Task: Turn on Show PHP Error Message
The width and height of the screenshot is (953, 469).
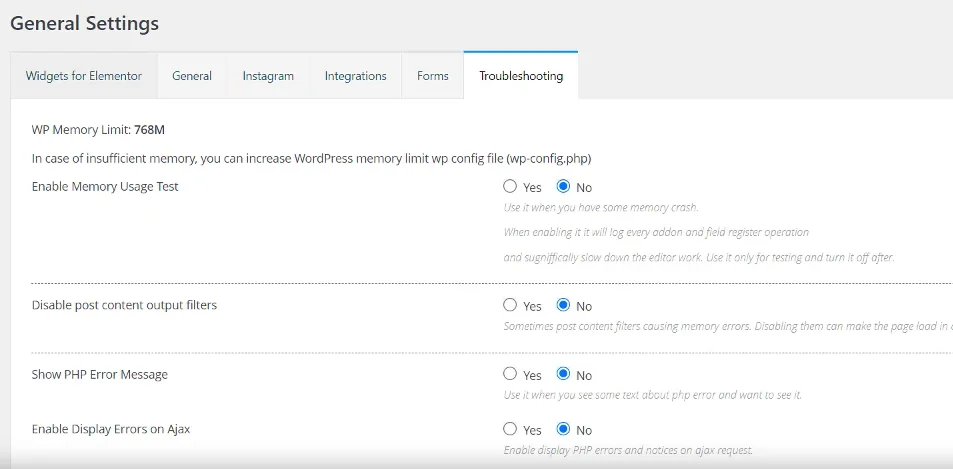Action: pos(510,374)
